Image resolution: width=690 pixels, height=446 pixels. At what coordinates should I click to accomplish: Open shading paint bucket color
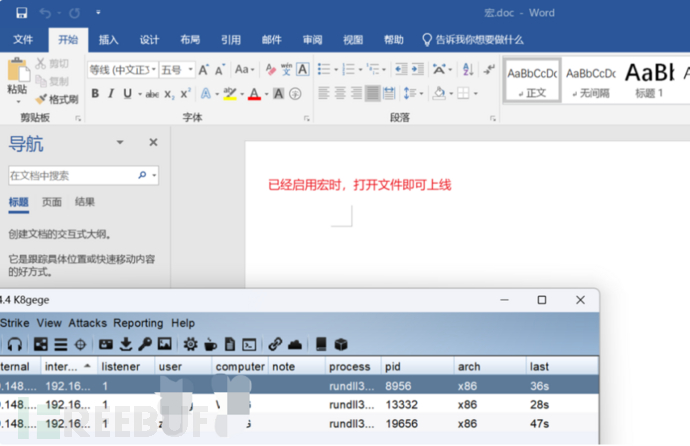pos(439,93)
